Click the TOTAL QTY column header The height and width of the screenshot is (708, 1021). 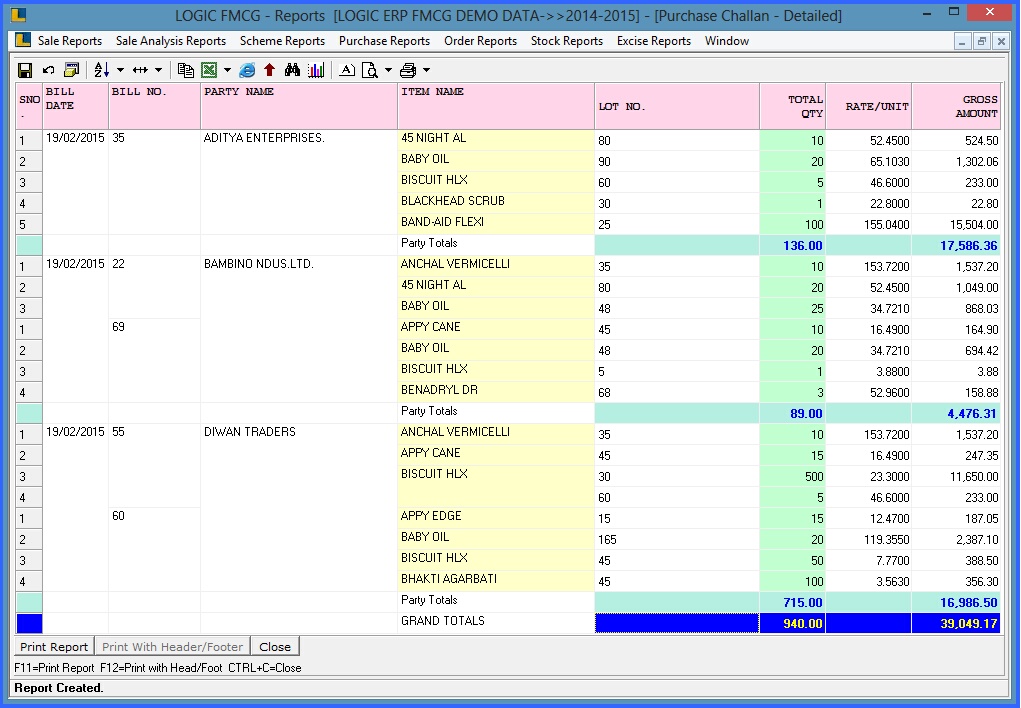(792, 106)
